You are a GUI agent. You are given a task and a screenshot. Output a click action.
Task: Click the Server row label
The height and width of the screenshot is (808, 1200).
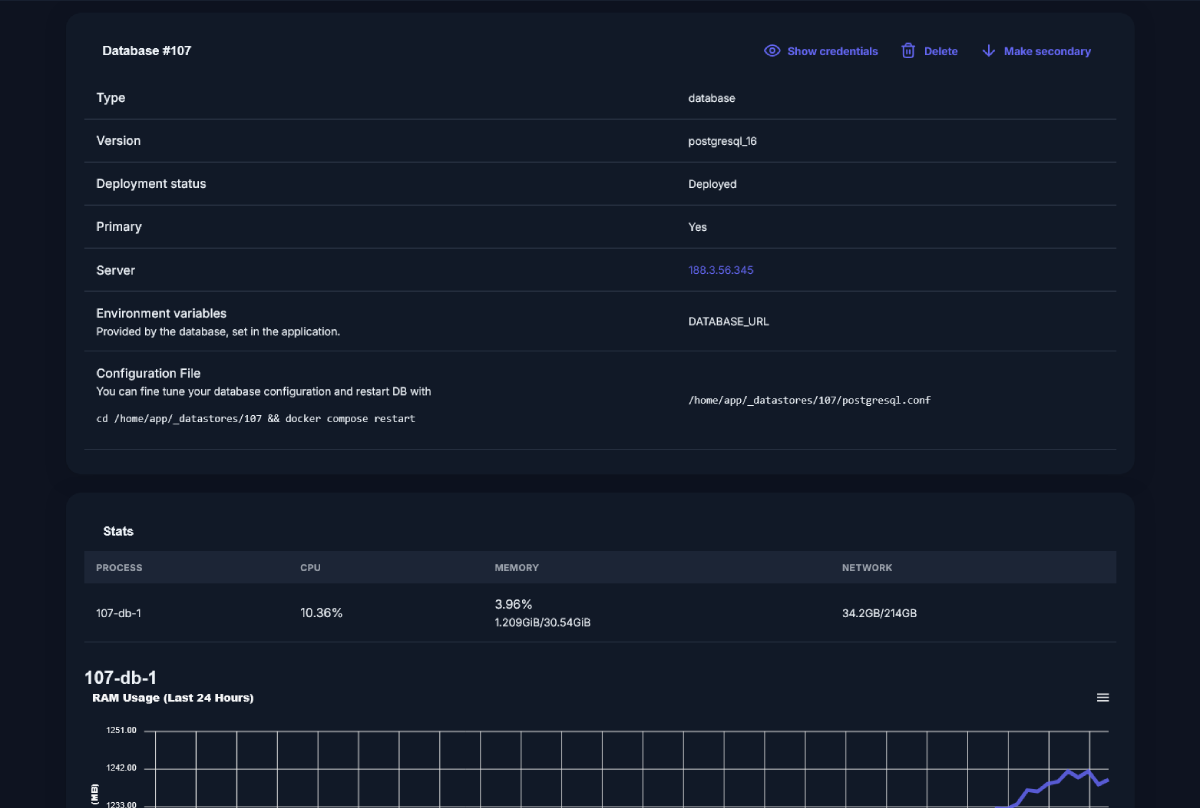click(x=116, y=271)
